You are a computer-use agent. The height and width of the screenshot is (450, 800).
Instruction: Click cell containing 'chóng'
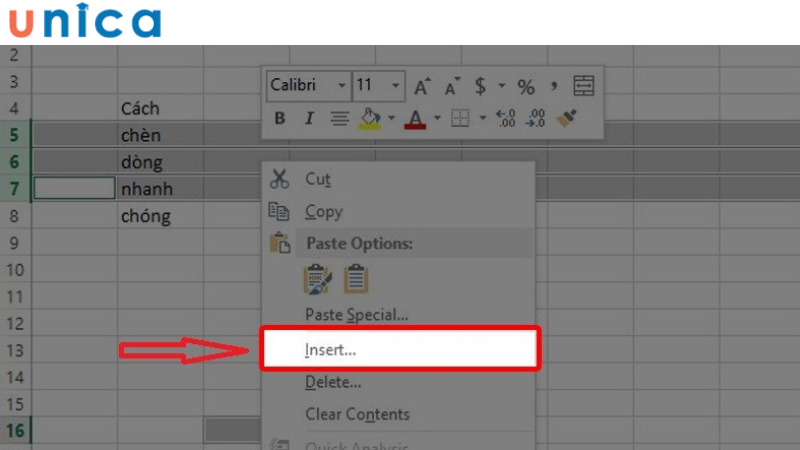pos(160,216)
